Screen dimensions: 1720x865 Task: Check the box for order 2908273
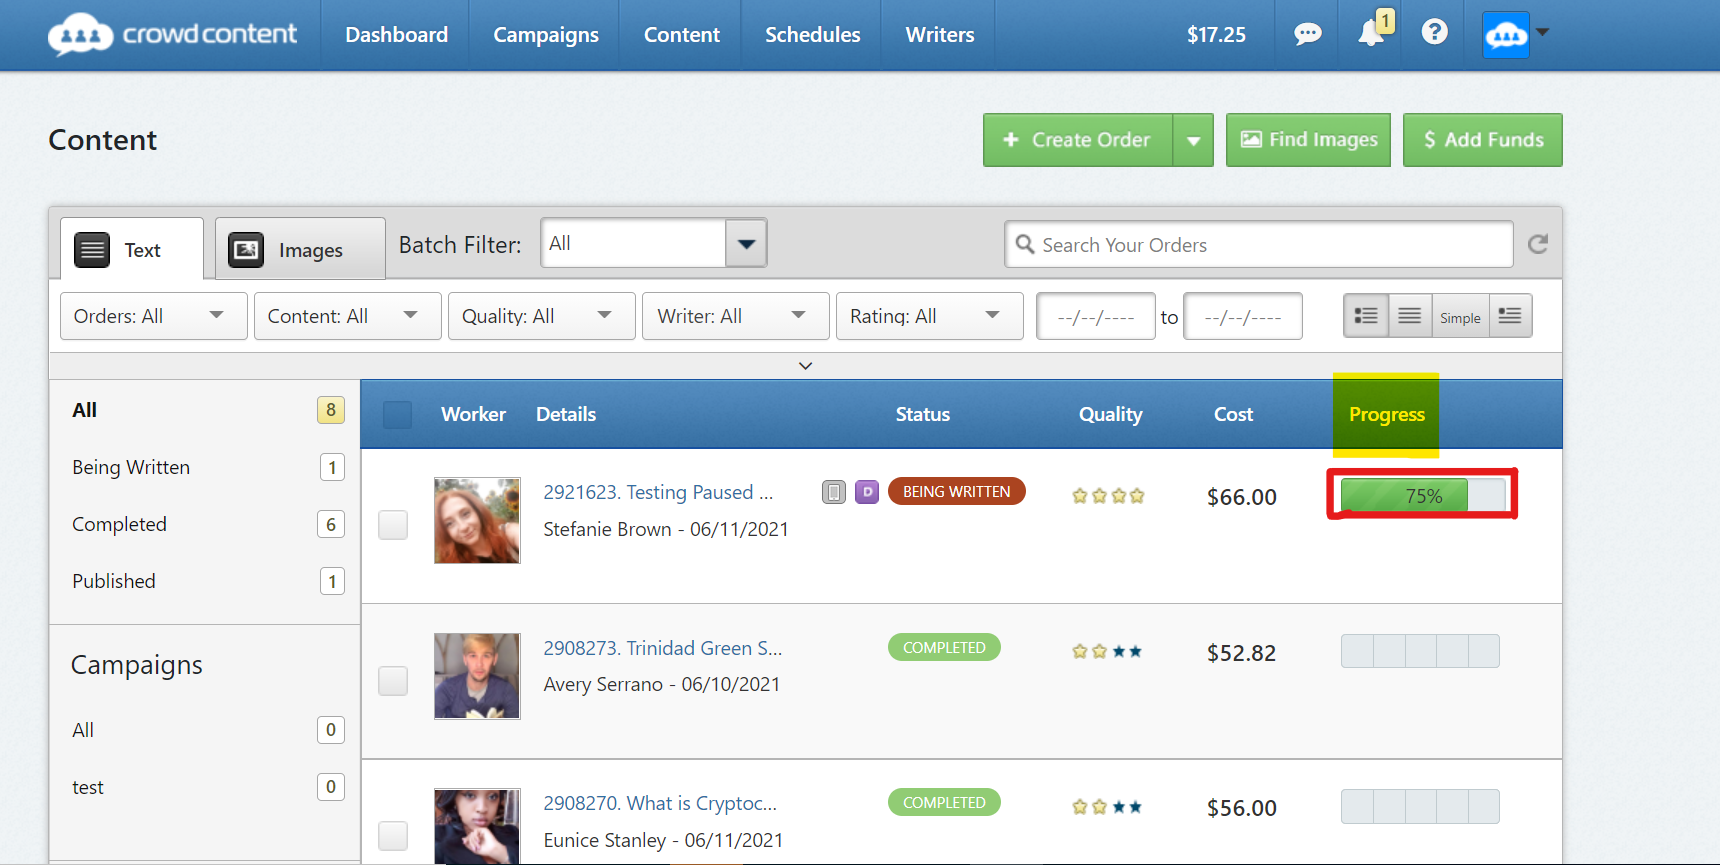(x=393, y=681)
